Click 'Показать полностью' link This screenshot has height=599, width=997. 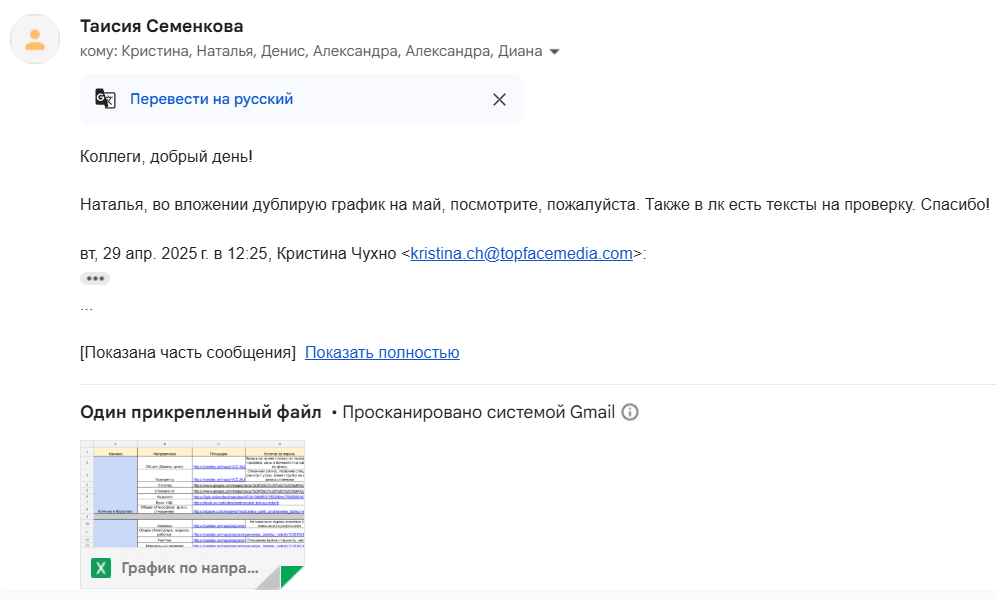(382, 352)
